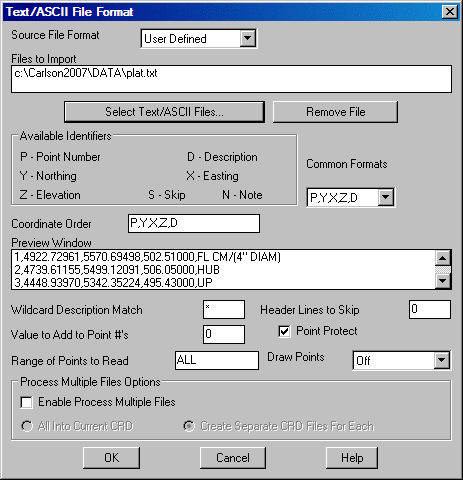
Task: Click the Cancel button
Action: click(233, 458)
